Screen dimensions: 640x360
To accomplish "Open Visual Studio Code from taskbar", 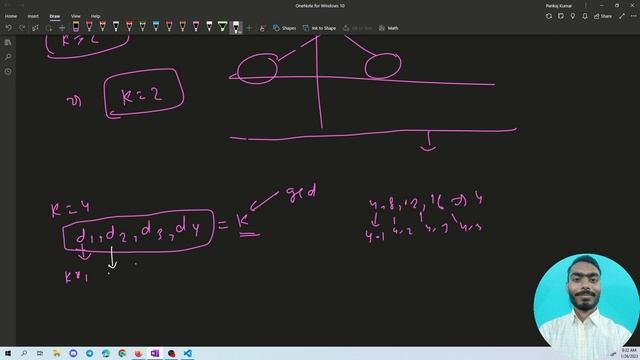I will tap(187, 353).
